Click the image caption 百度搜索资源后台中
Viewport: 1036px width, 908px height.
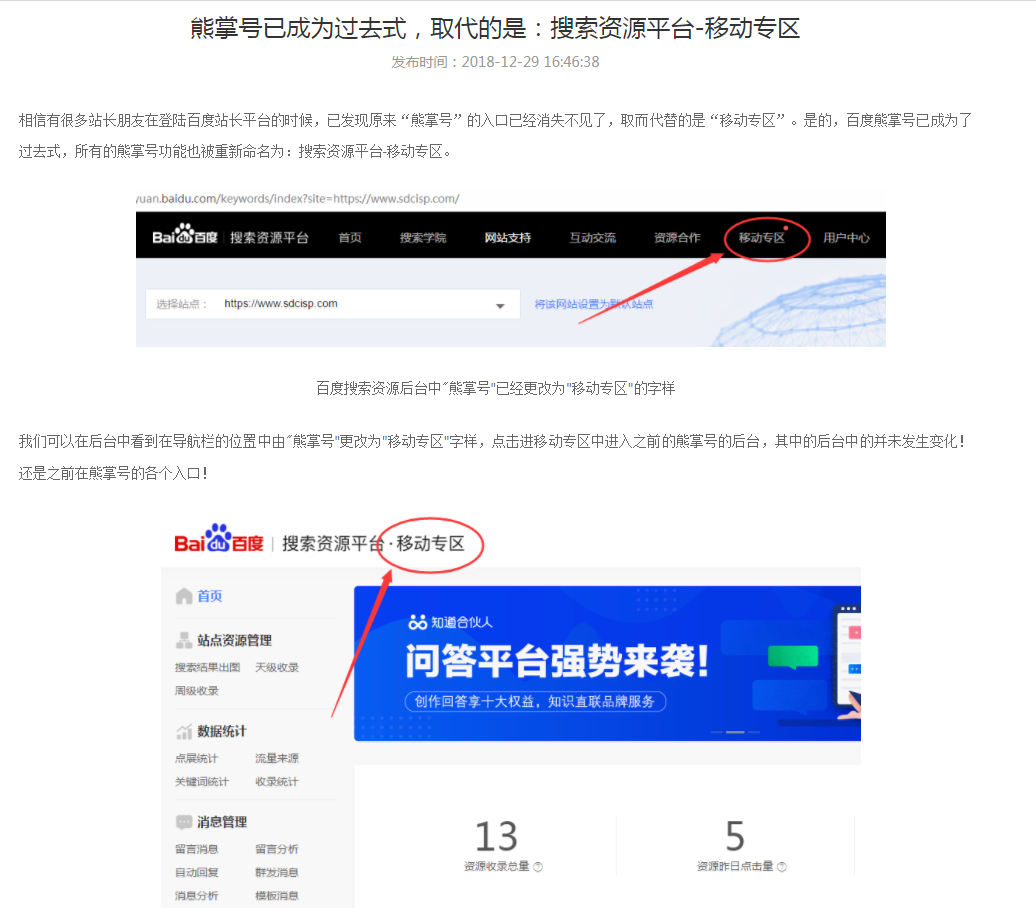[496, 388]
